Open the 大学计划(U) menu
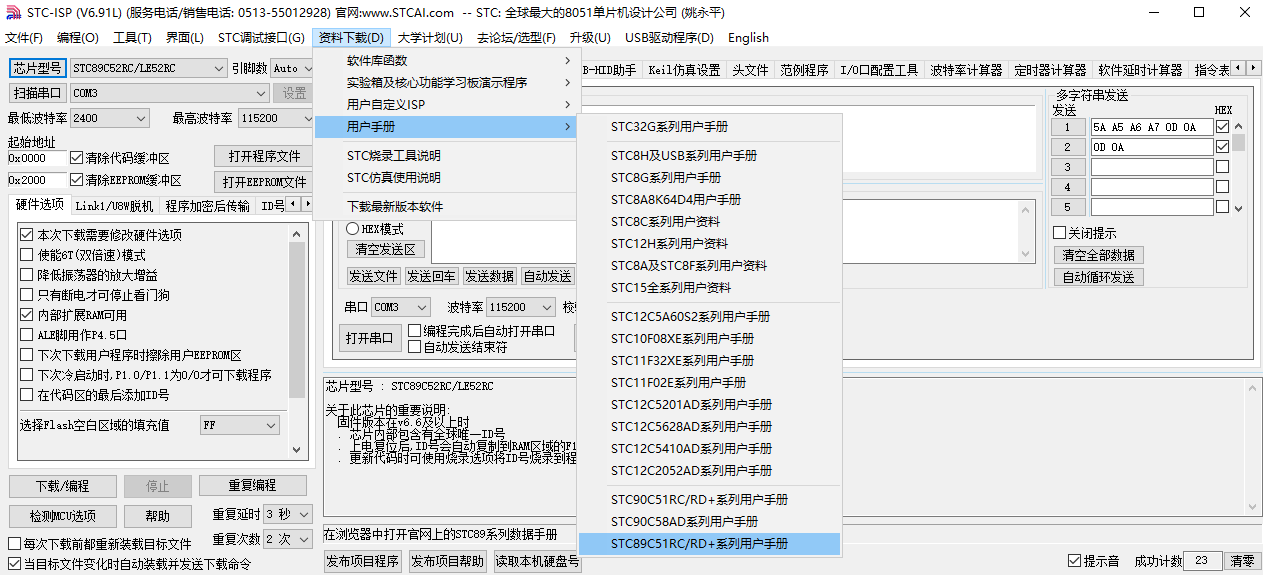This screenshot has width=1263, height=575. click(430, 38)
